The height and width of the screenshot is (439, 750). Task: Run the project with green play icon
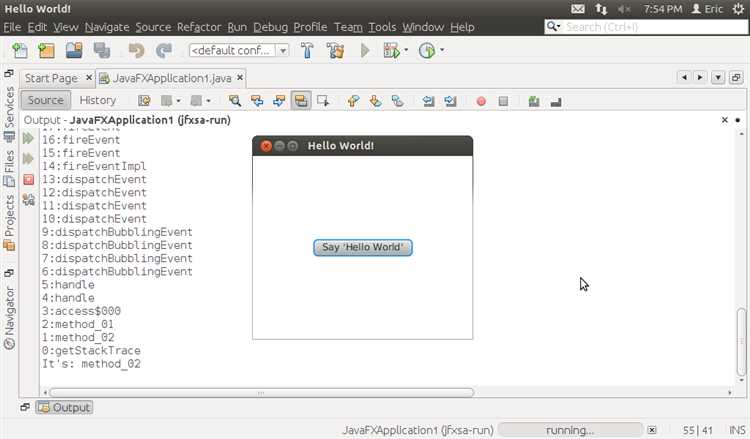tap(365, 50)
